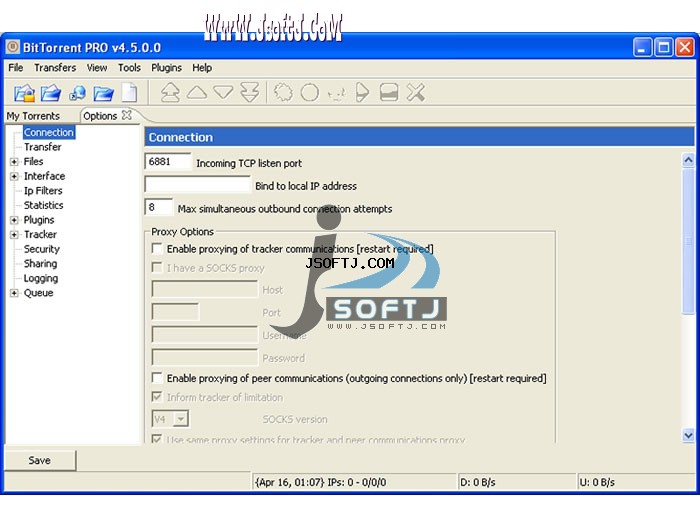Switch to the My Torrents tab

(33, 116)
